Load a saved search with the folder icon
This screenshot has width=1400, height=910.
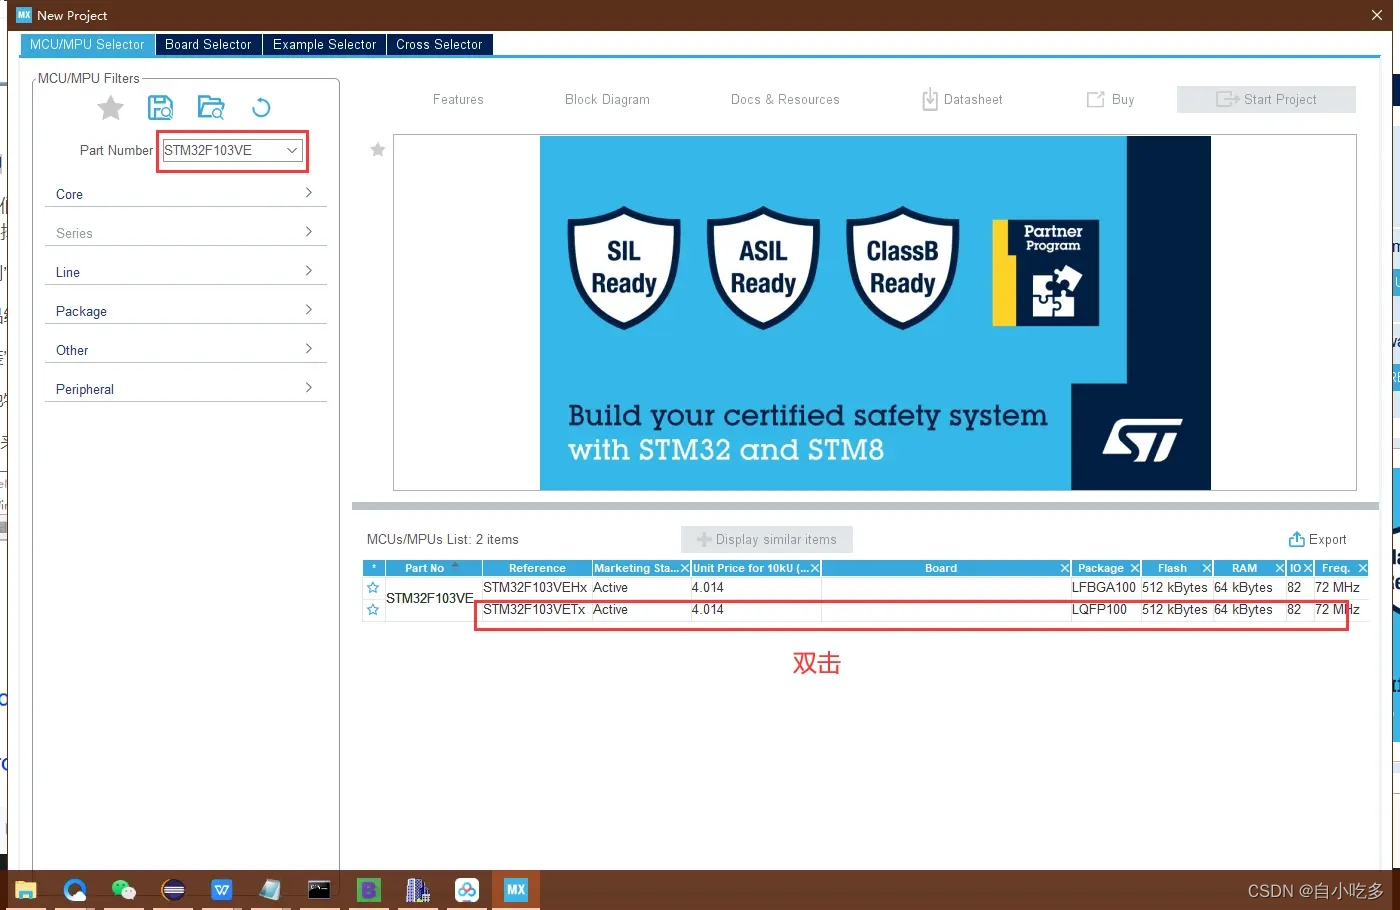coord(211,107)
